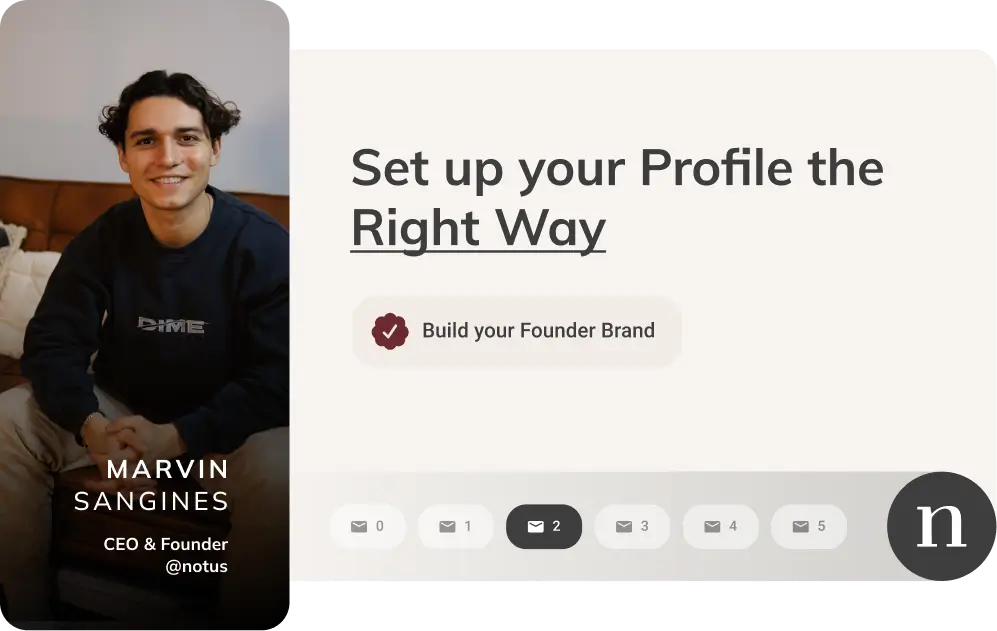Click the envelope icon in pill 3

[x=624, y=526]
